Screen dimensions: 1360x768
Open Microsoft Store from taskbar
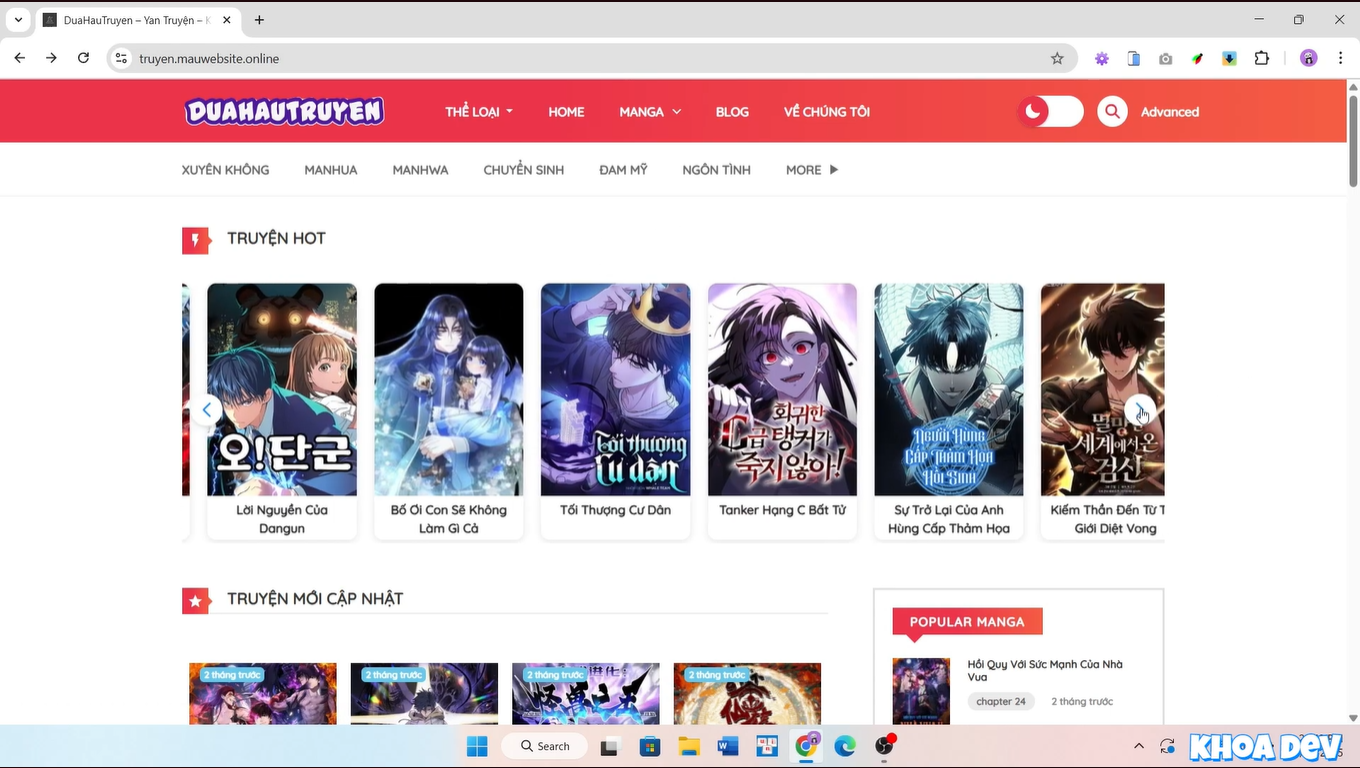tap(650, 746)
